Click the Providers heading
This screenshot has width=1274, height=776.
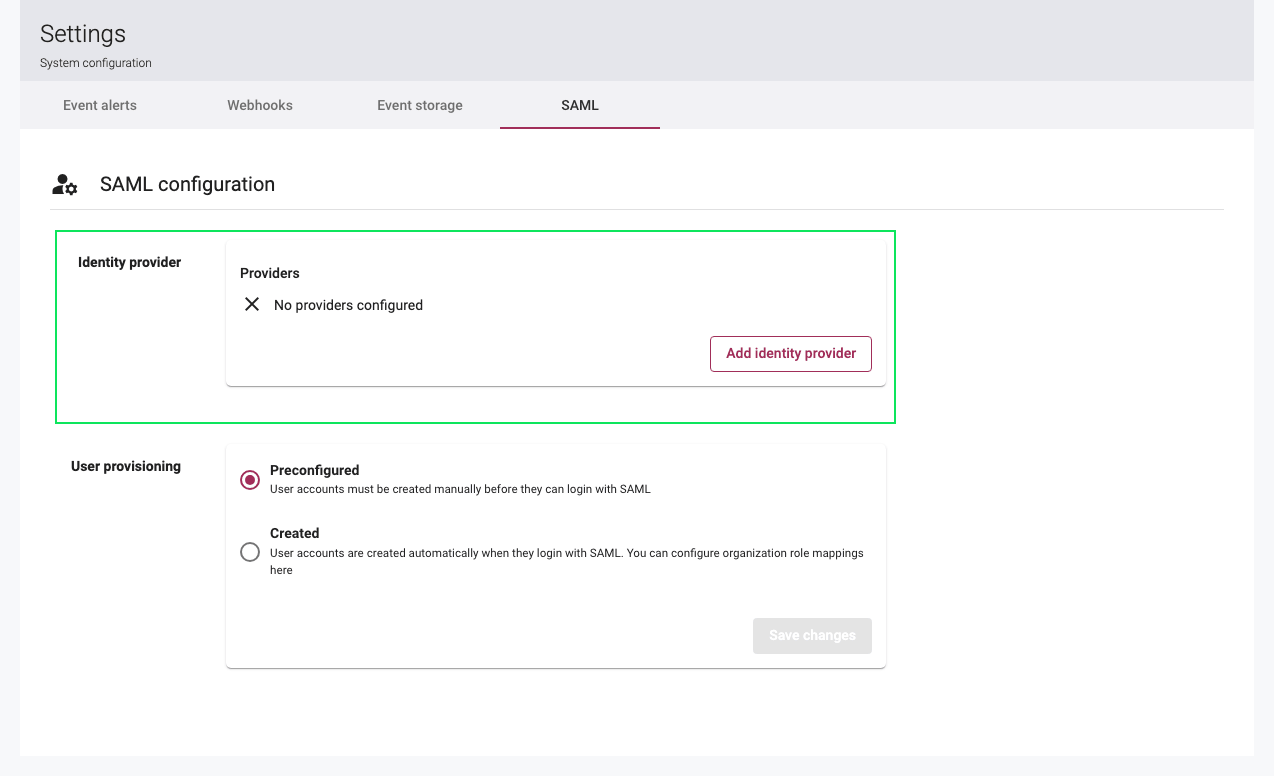(270, 273)
